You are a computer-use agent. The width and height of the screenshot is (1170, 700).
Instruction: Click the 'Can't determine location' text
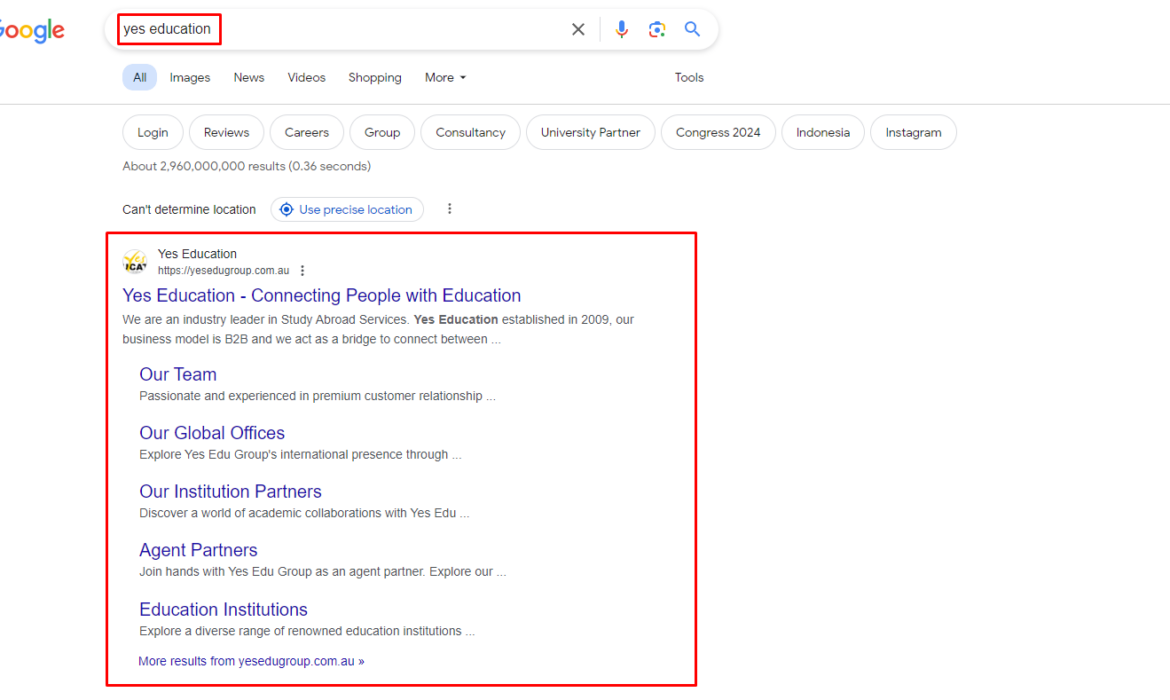click(x=189, y=210)
